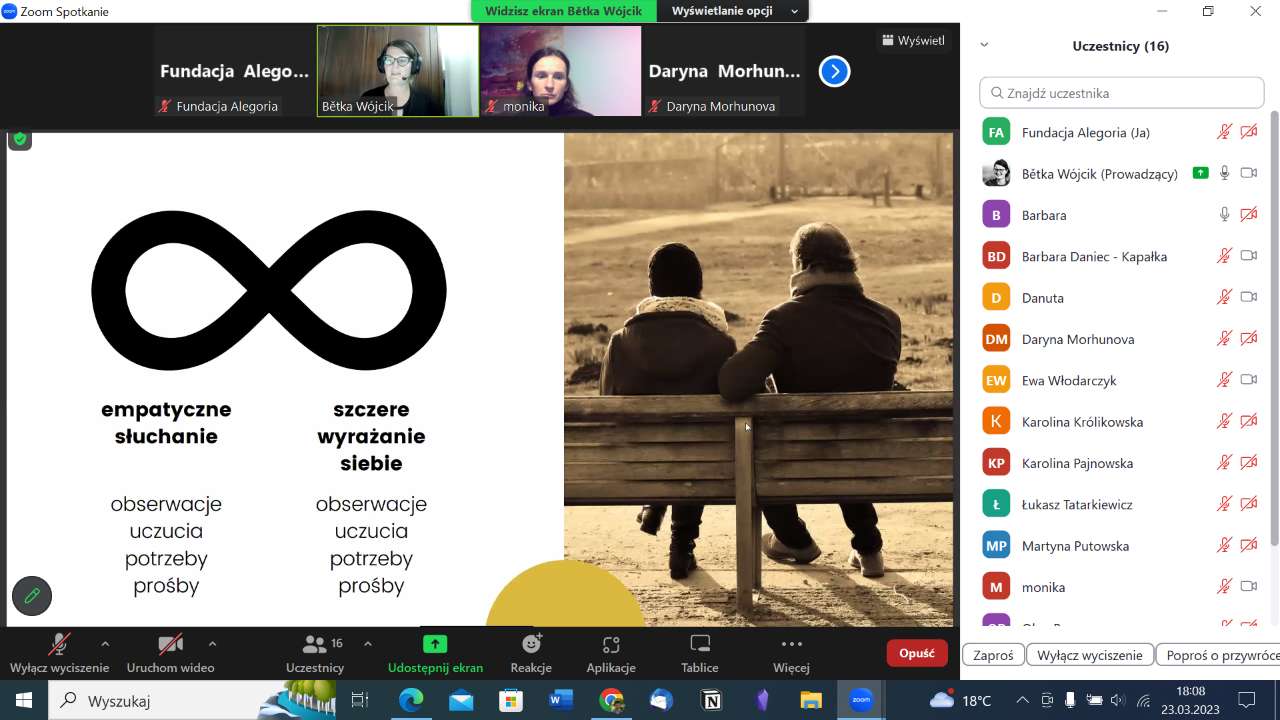Click the red Opuść leave button

pyautogui.click(x=916, y=653)
